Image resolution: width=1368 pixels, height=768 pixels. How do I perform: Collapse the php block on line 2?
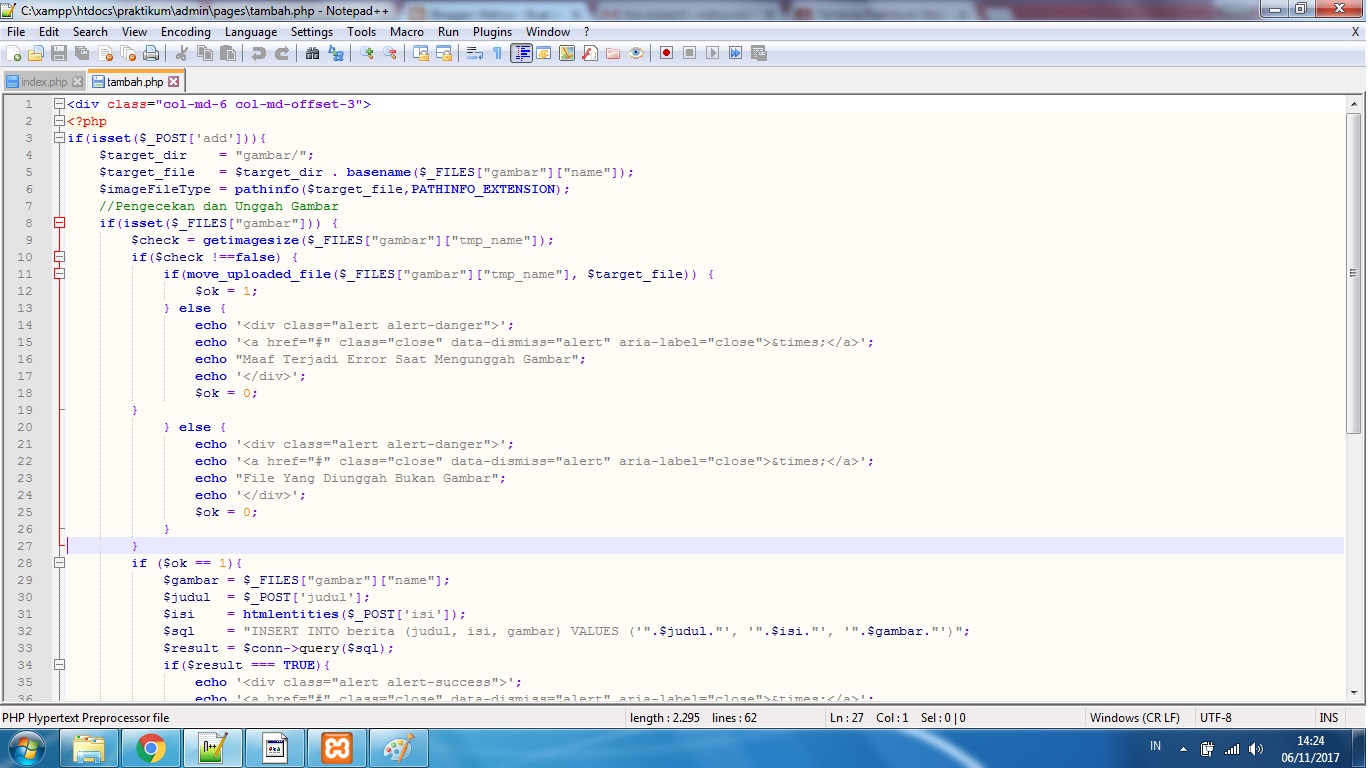[x=59, y=121]
